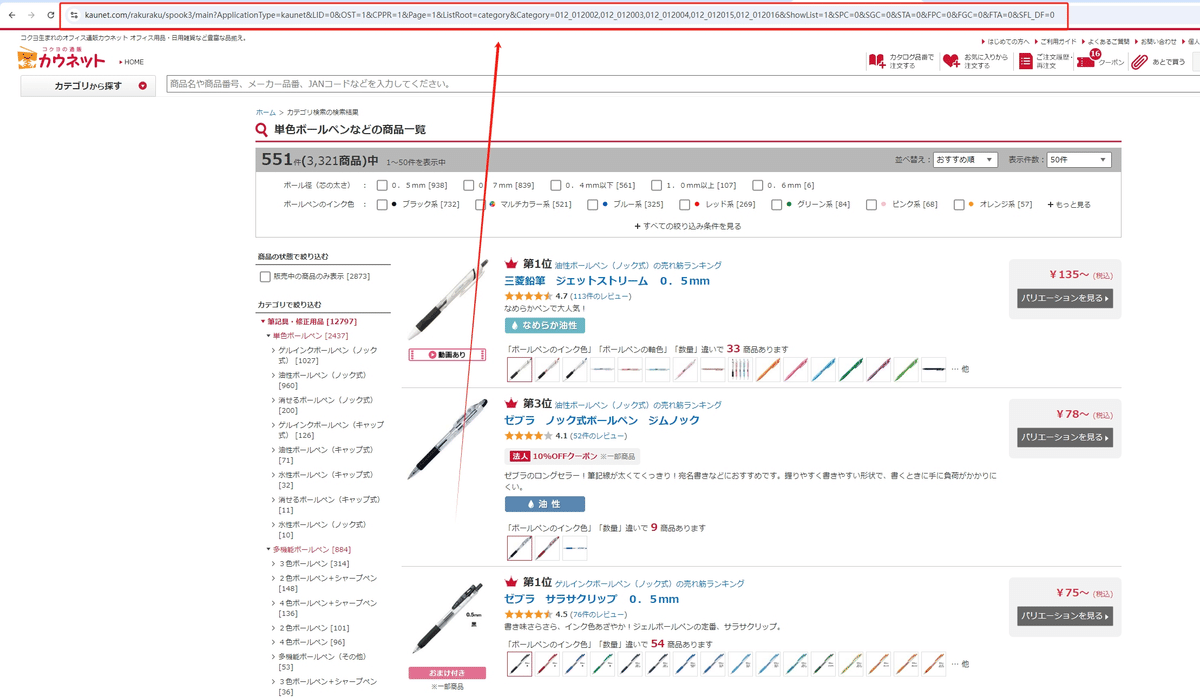Open the カテゴリから探す dropdown
Screen dimensions: 1200x697
point(87,85)
